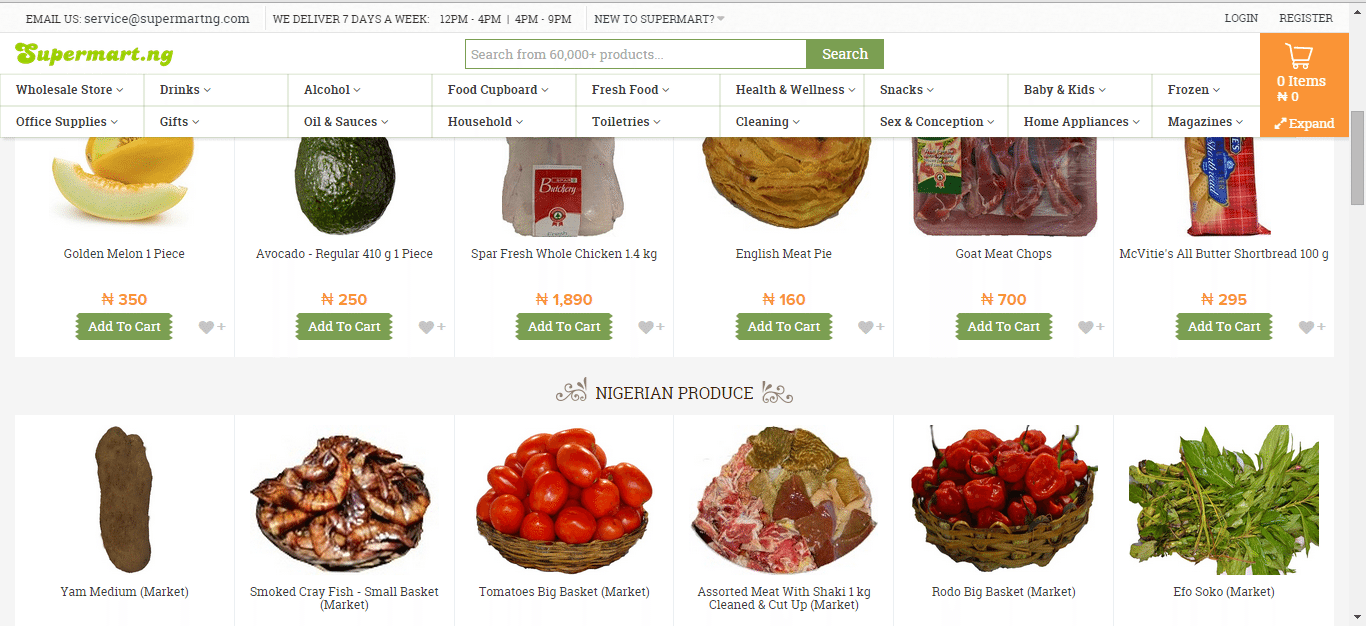Expand the cart panel

(x=1304, y=124)
